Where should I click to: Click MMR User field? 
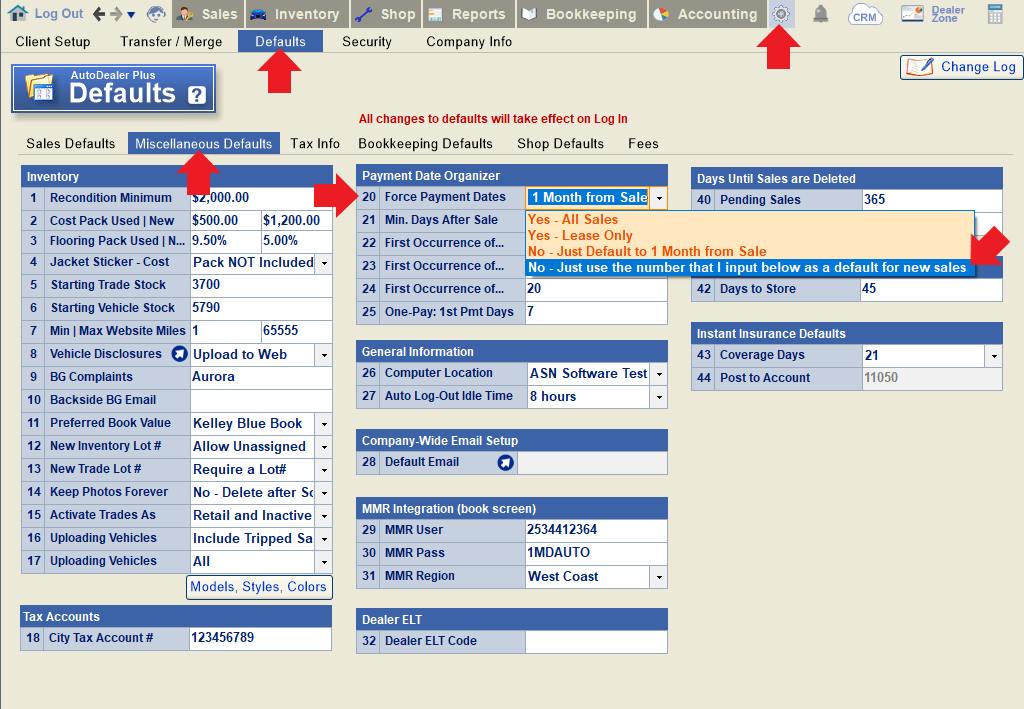click(x=596, y=530)
